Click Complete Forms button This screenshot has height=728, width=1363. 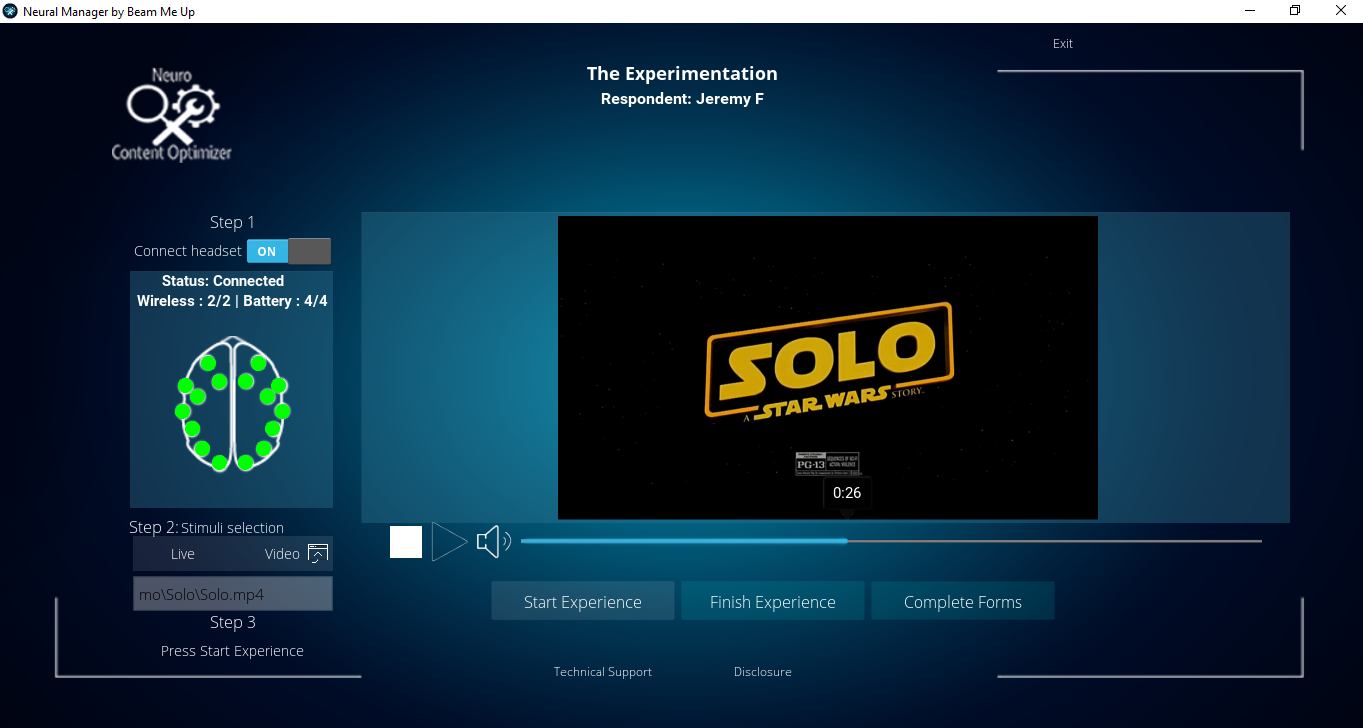pos(963,602)
